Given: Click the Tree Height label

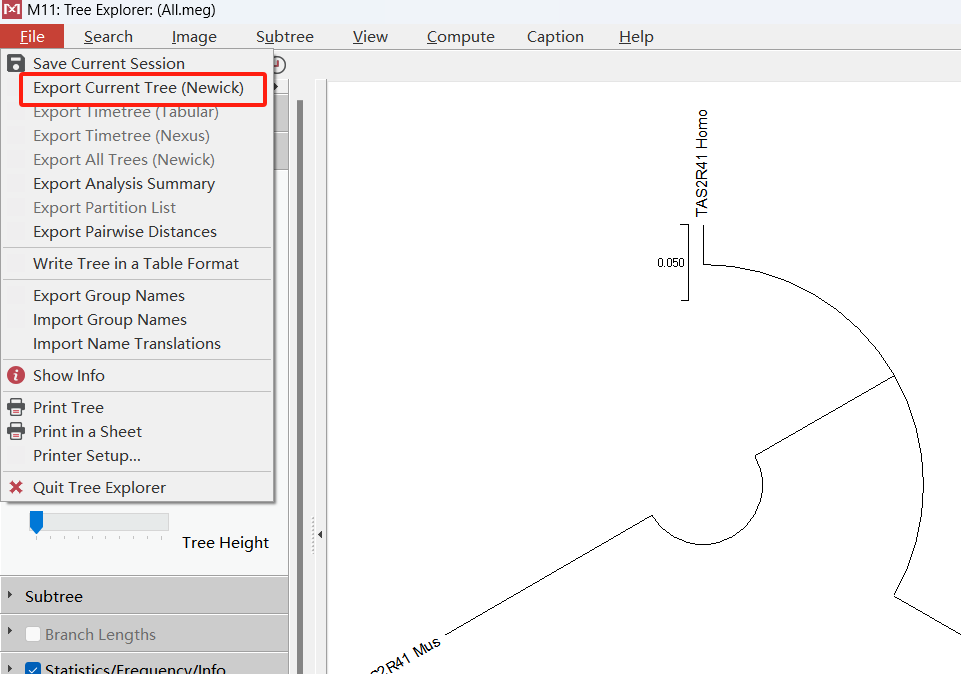Looking at the screenshot, I should (x=226, y=543).
